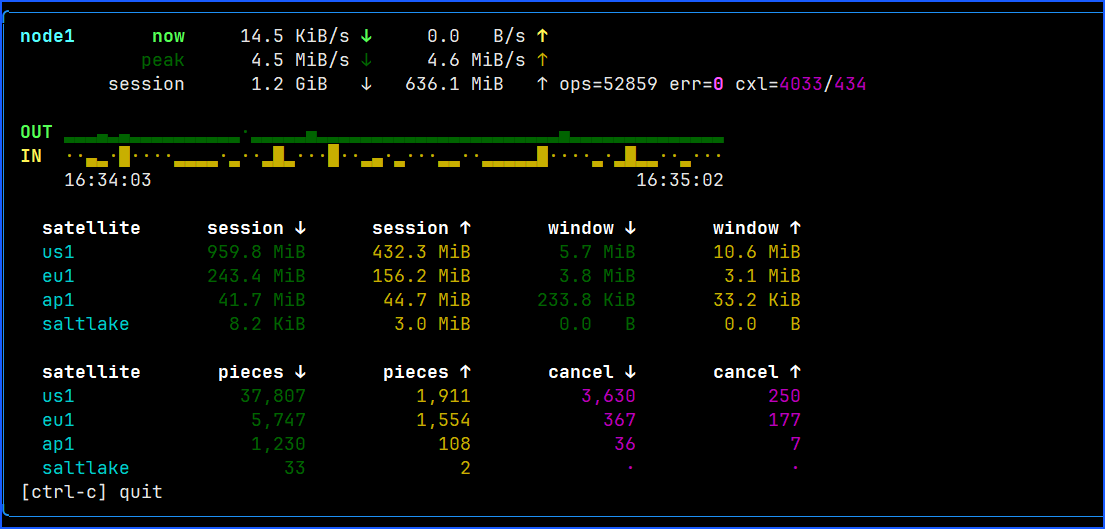Click the eu1 cancel count 177

[x=784, y=421]
